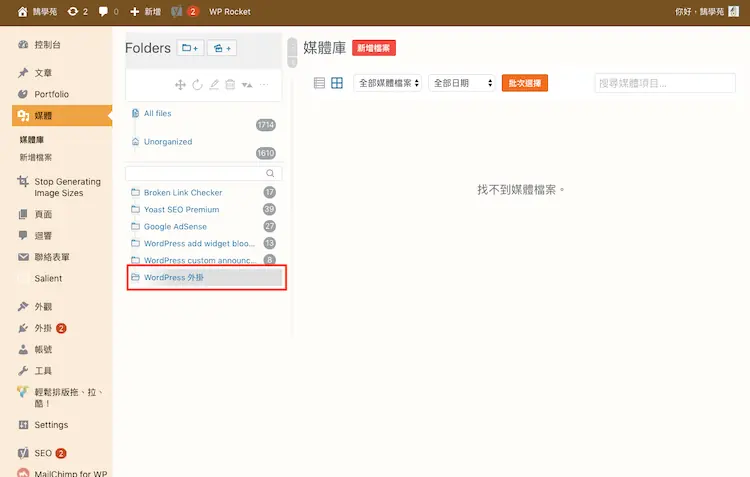750x477 pixels.
Task: Click the 1610 count badge
Action: tap(266, 153)
